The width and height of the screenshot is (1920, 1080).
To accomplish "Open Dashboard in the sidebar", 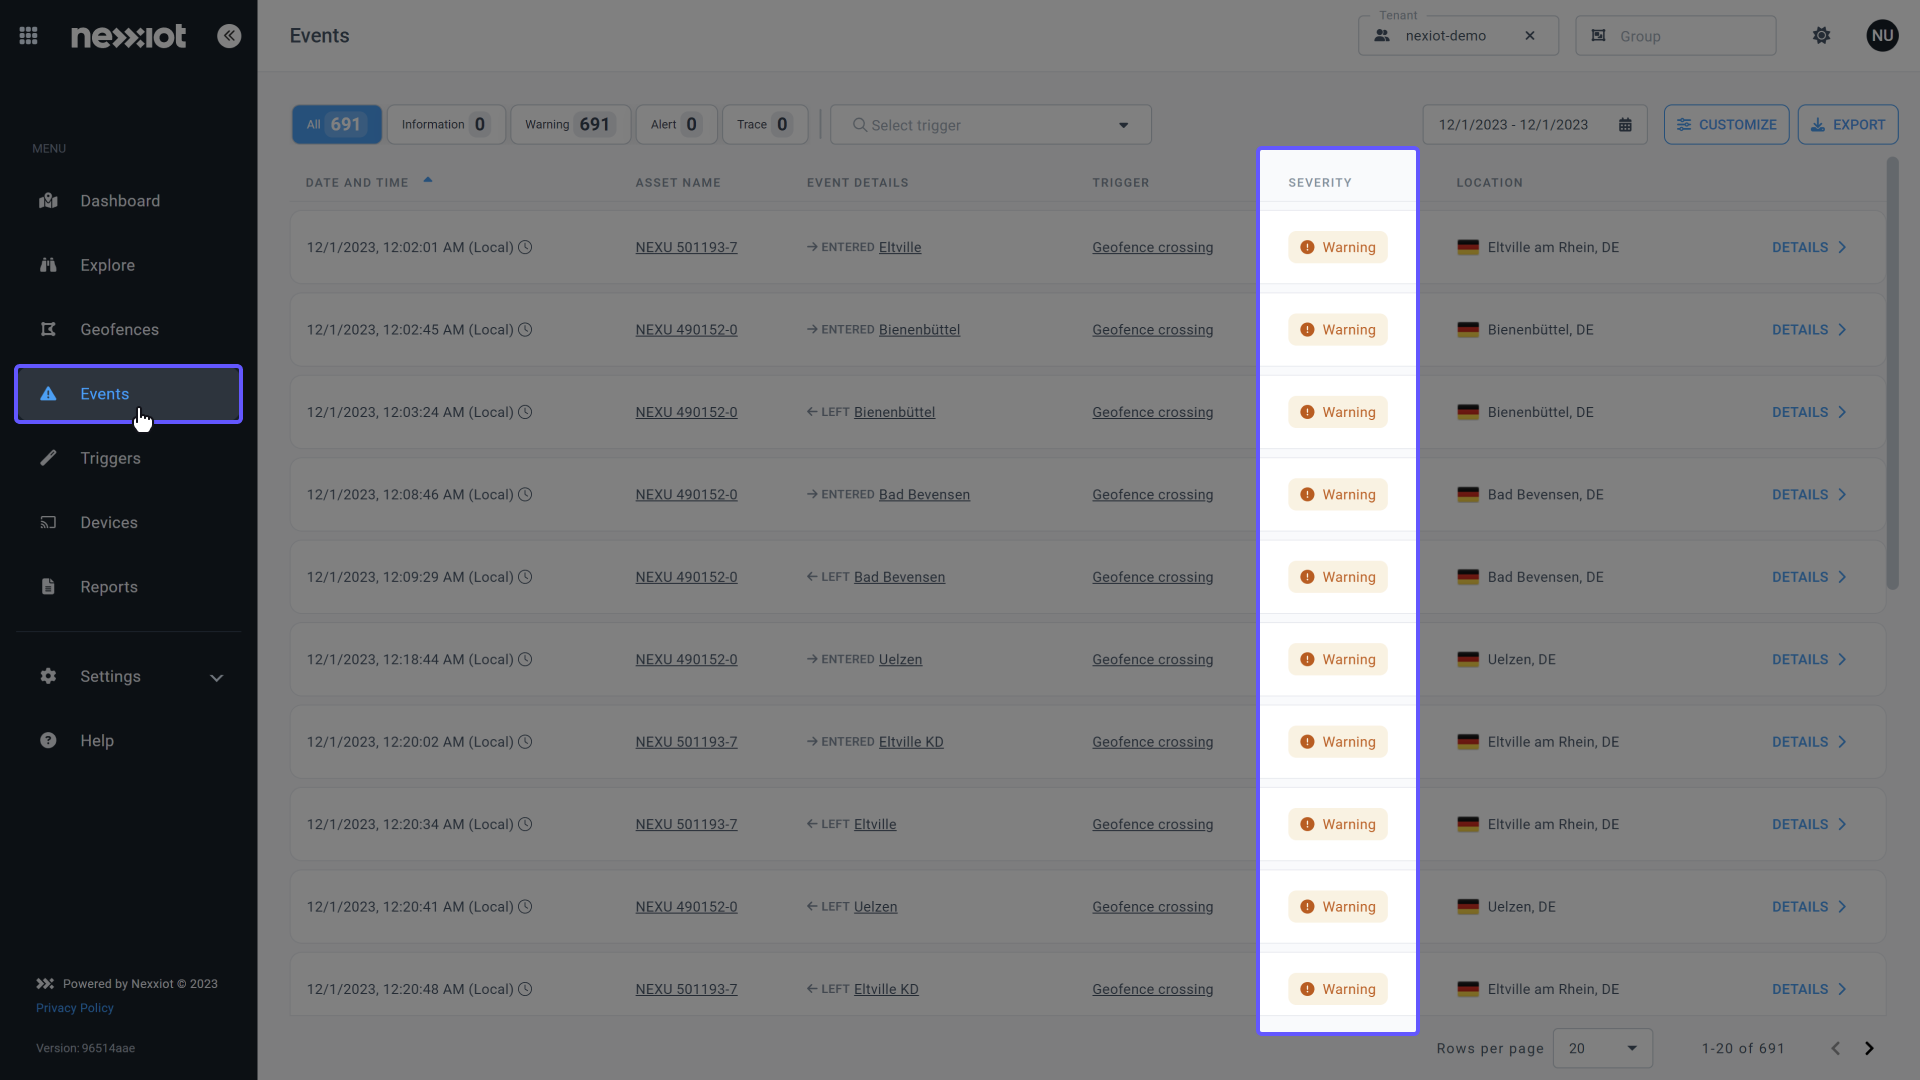I will click(x=128, y=201).
